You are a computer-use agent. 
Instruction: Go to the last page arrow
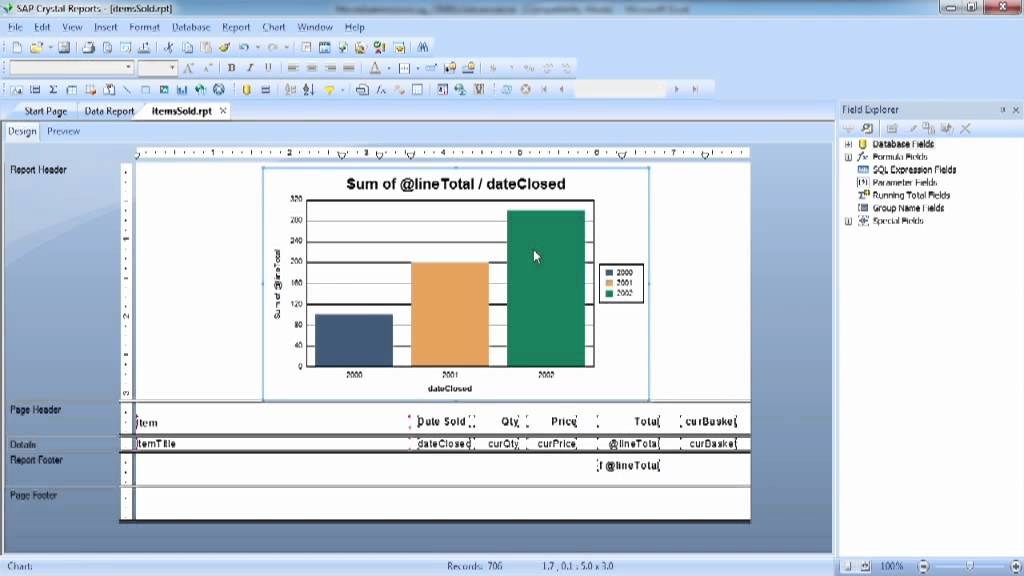click(695, 89)
